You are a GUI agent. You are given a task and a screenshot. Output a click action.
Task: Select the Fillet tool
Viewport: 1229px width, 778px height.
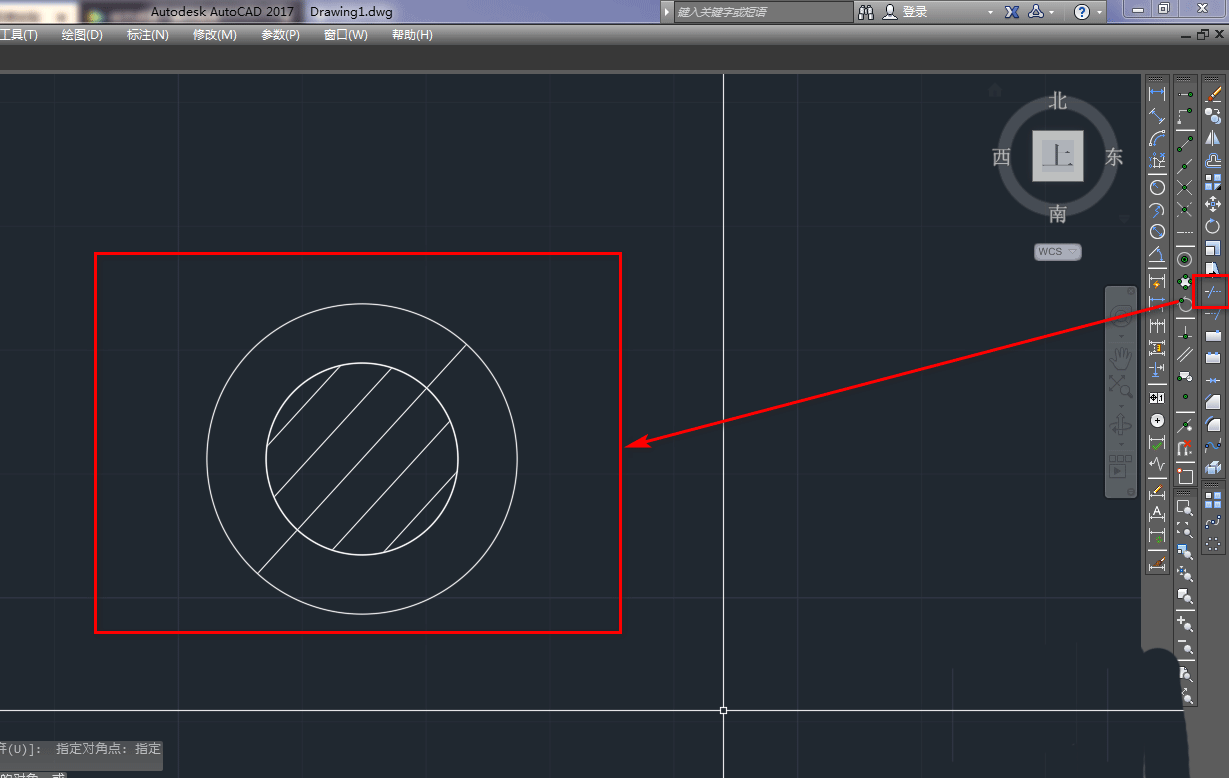coord(1213,422)
